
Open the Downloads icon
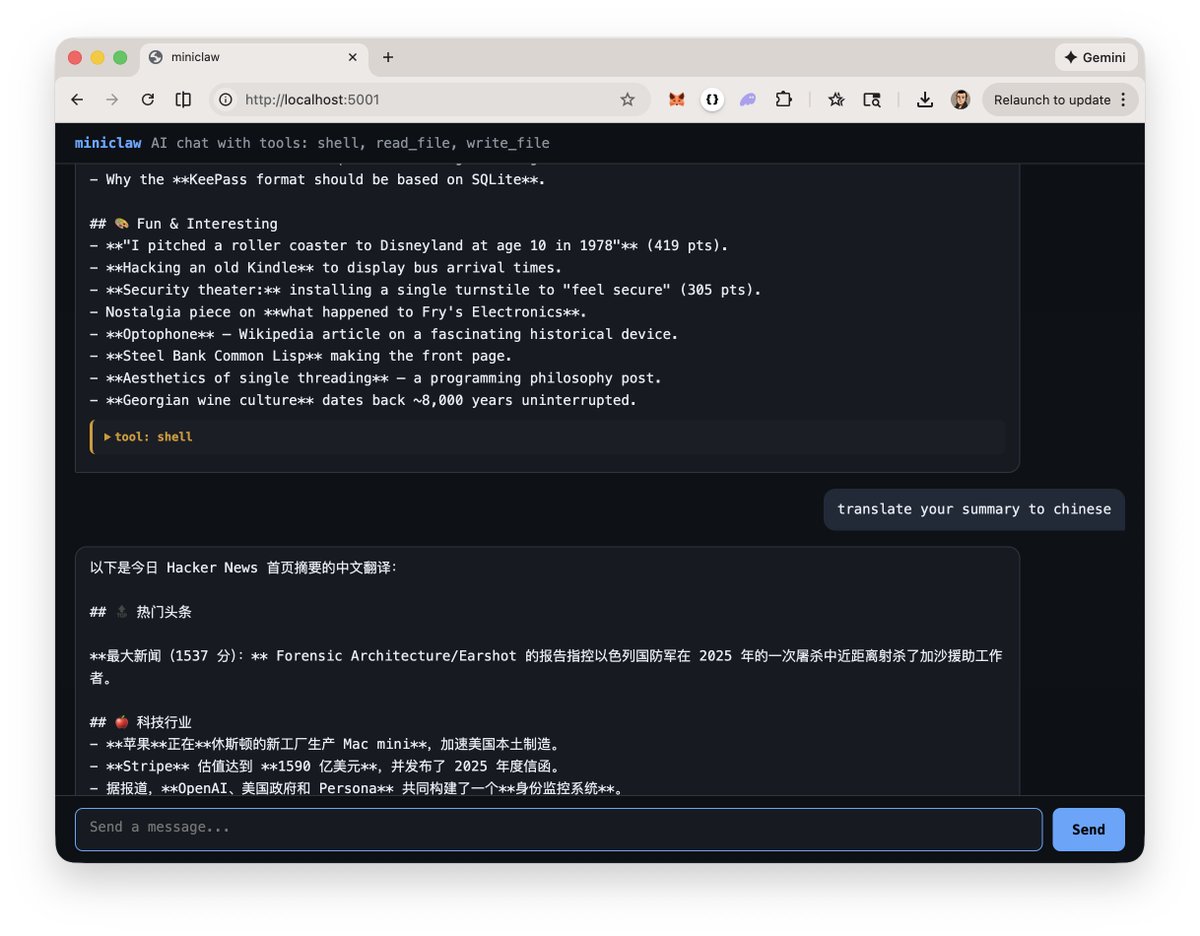tap(925, 100)
